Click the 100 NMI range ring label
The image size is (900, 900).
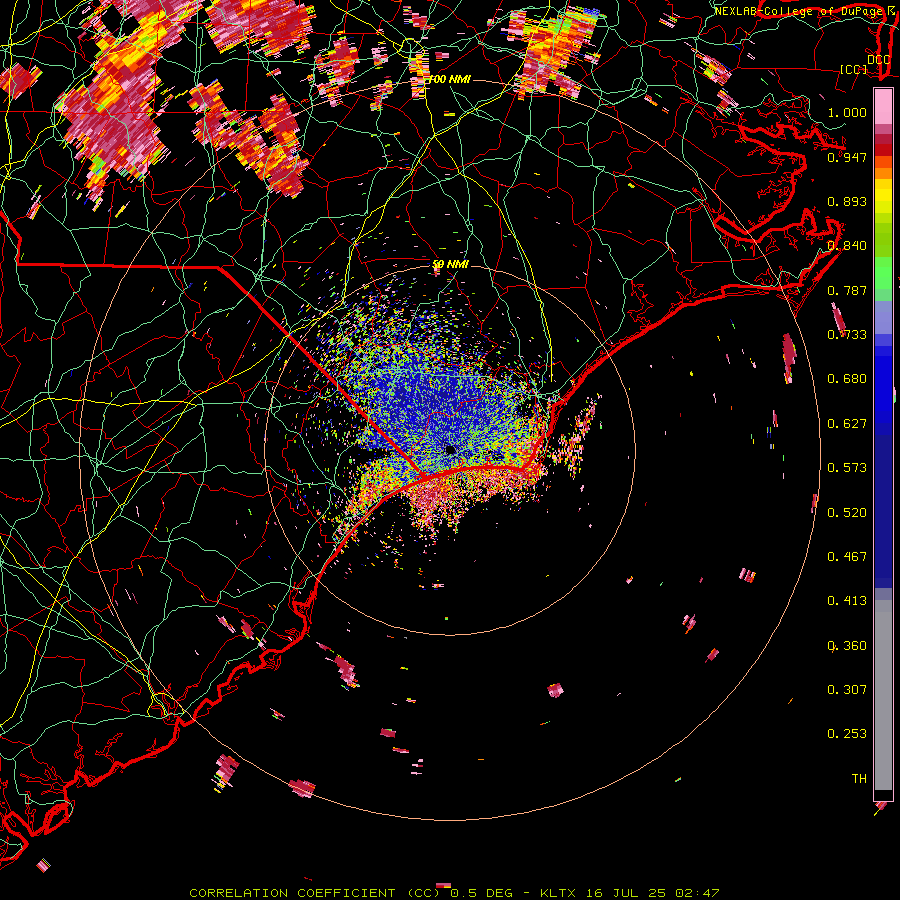click(x=449, y=79)
